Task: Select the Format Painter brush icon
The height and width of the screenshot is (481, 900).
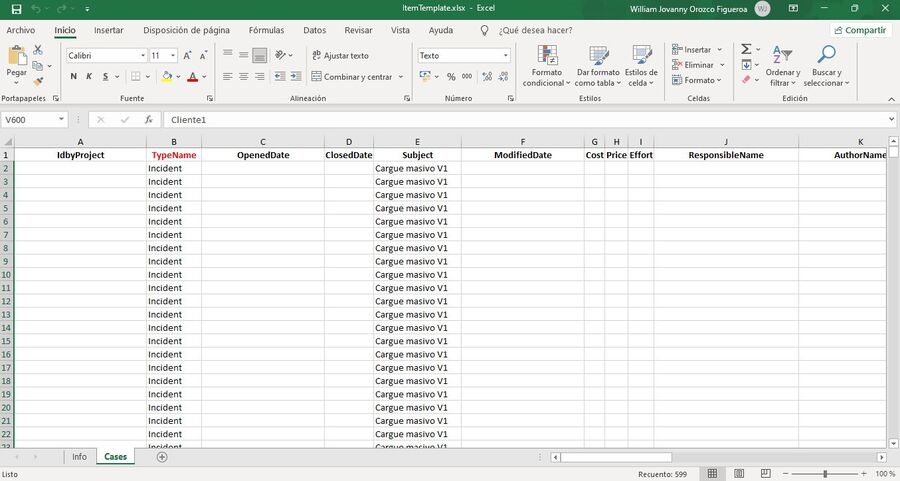Action: pyautogui.click(x=38, y=82)
